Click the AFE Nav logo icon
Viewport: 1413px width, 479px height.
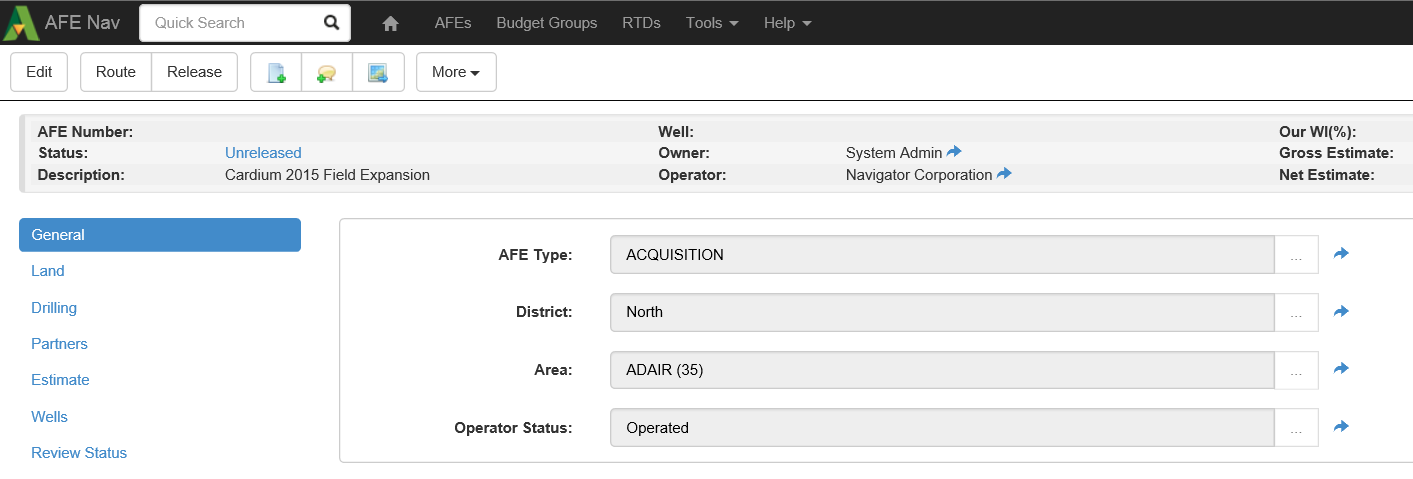[x=20, y=23]
